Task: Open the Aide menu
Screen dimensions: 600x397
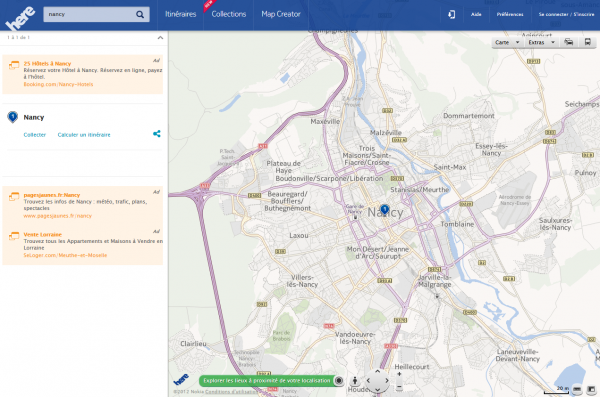Action: 476,15
